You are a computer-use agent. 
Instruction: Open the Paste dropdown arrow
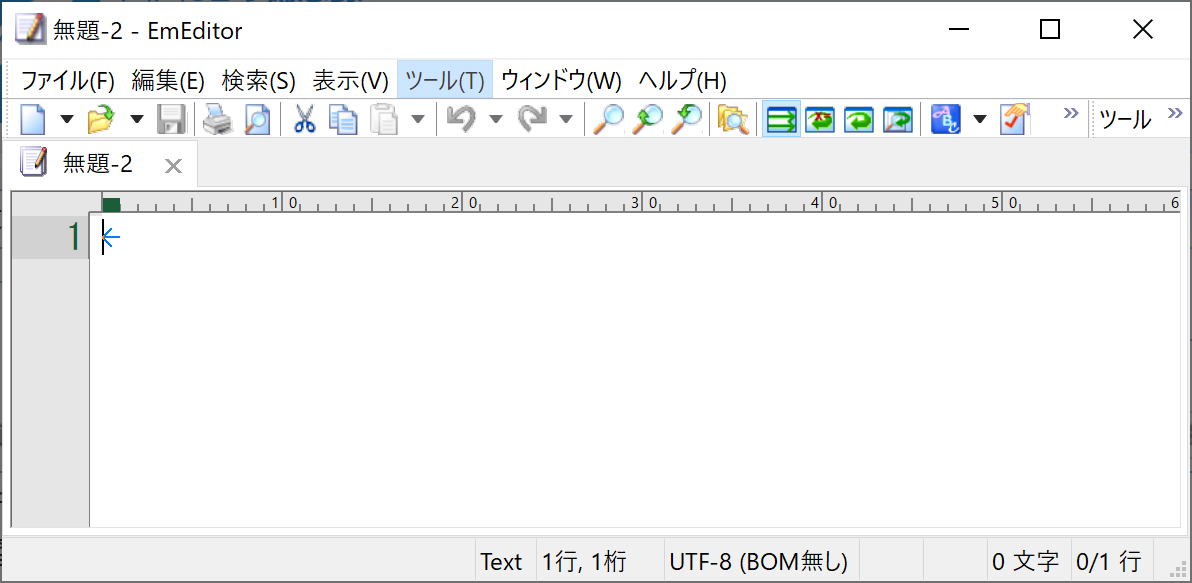(x=418, y=119)
